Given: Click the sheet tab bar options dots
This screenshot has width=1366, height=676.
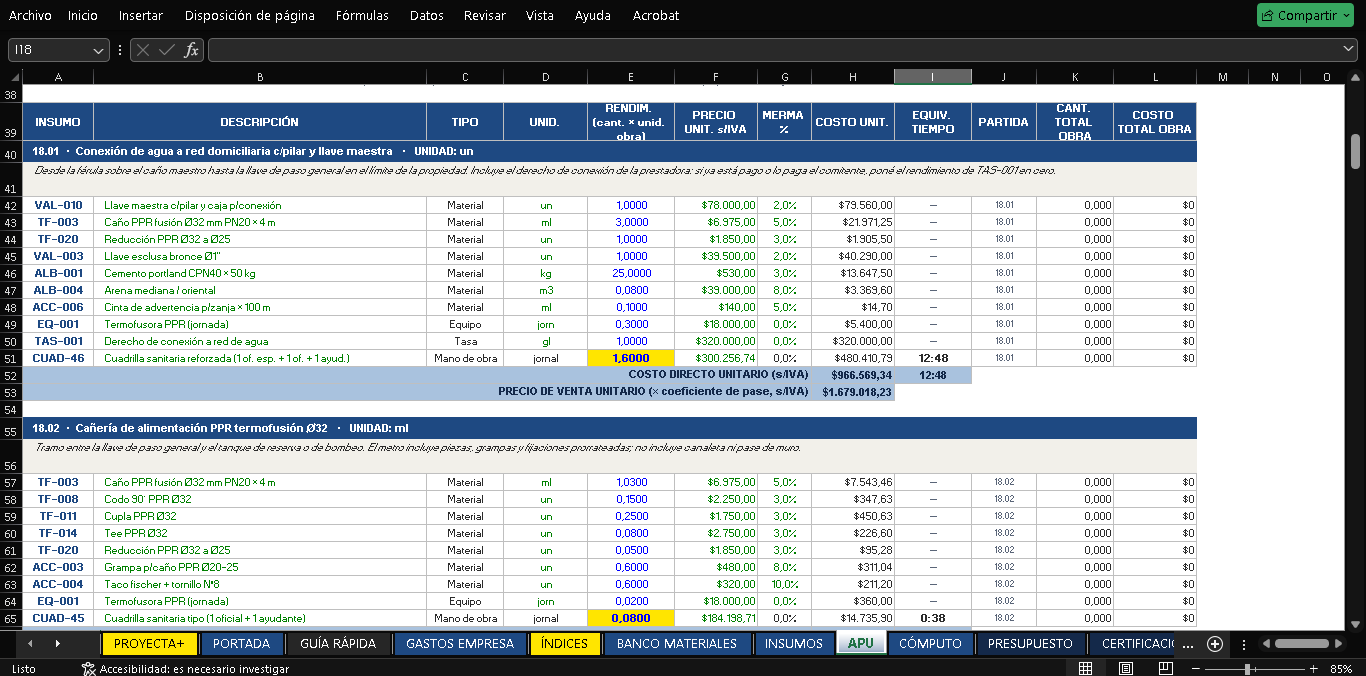Looking at the screenshot, I should click(x=1243, y=644).
